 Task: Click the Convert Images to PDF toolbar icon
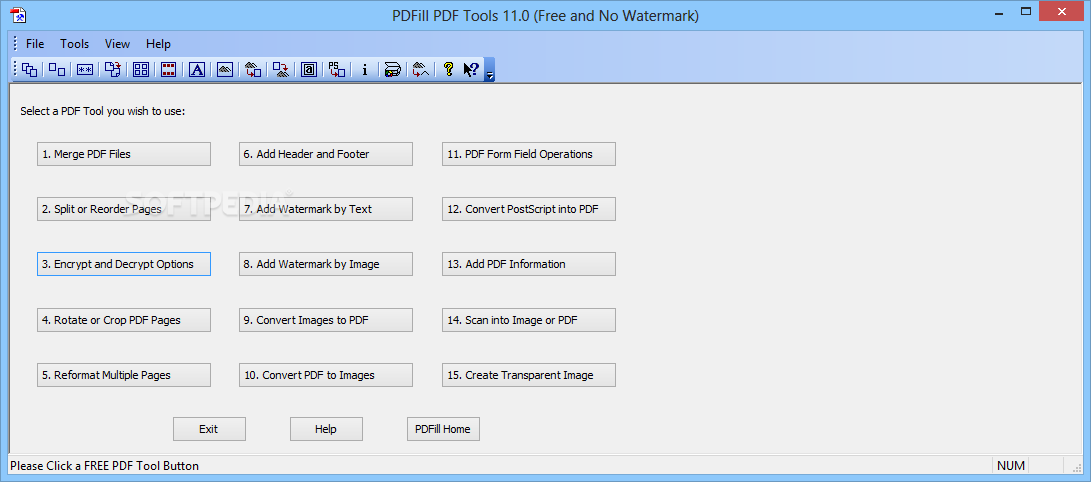(253, 70)
